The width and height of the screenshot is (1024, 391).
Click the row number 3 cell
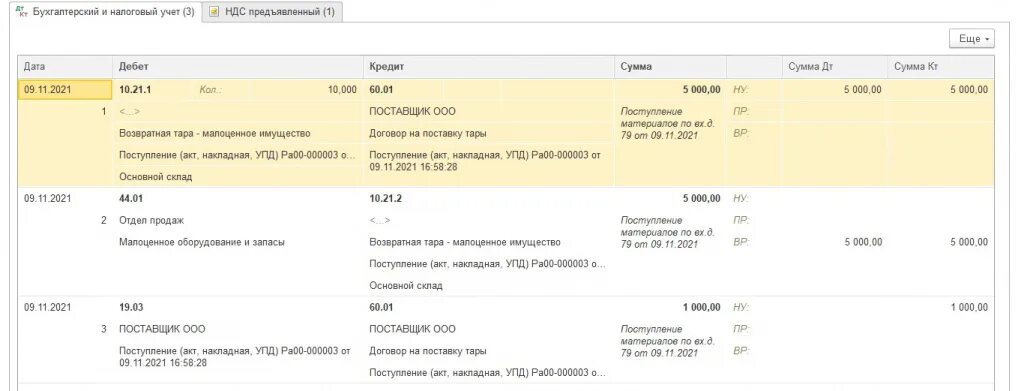click(104, 329)
